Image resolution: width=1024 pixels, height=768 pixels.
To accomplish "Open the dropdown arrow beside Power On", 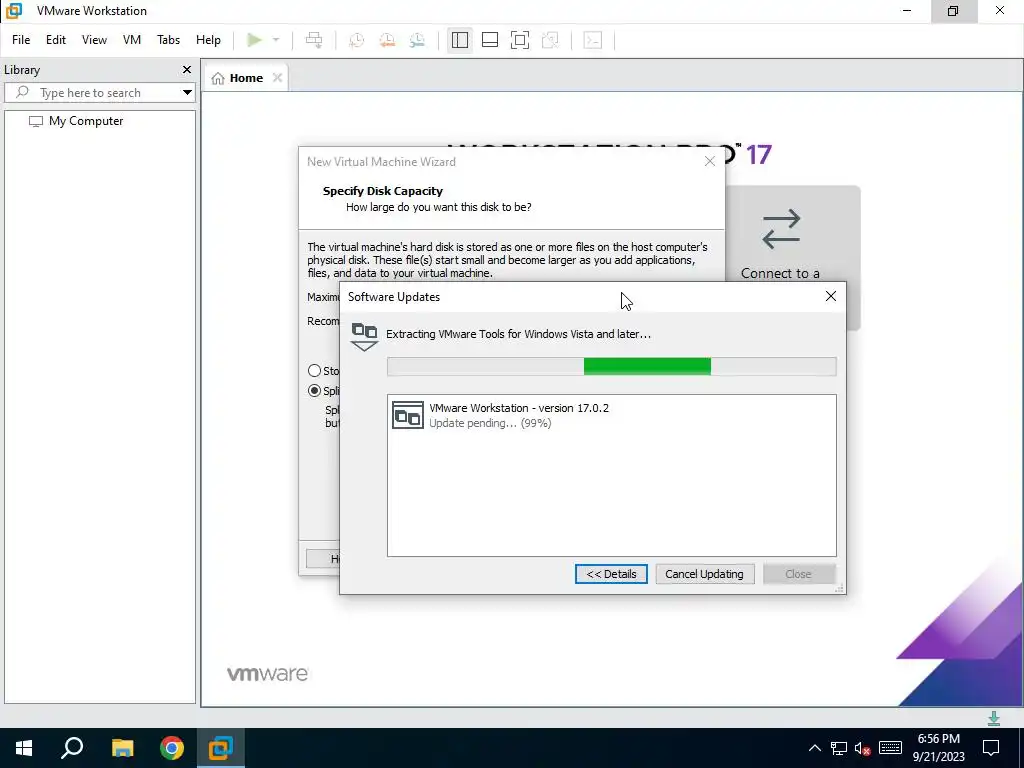I will [276, 40].
